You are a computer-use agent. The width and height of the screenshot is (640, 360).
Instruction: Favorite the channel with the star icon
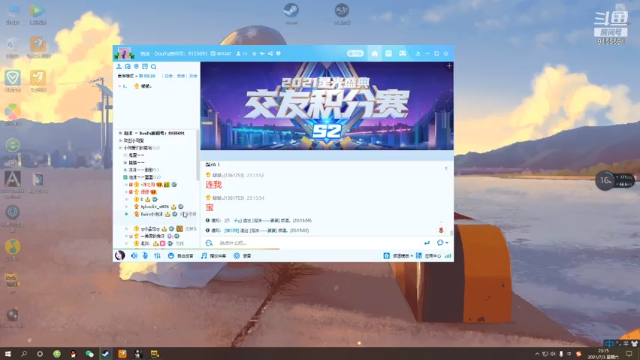click(x=254, y=53)
